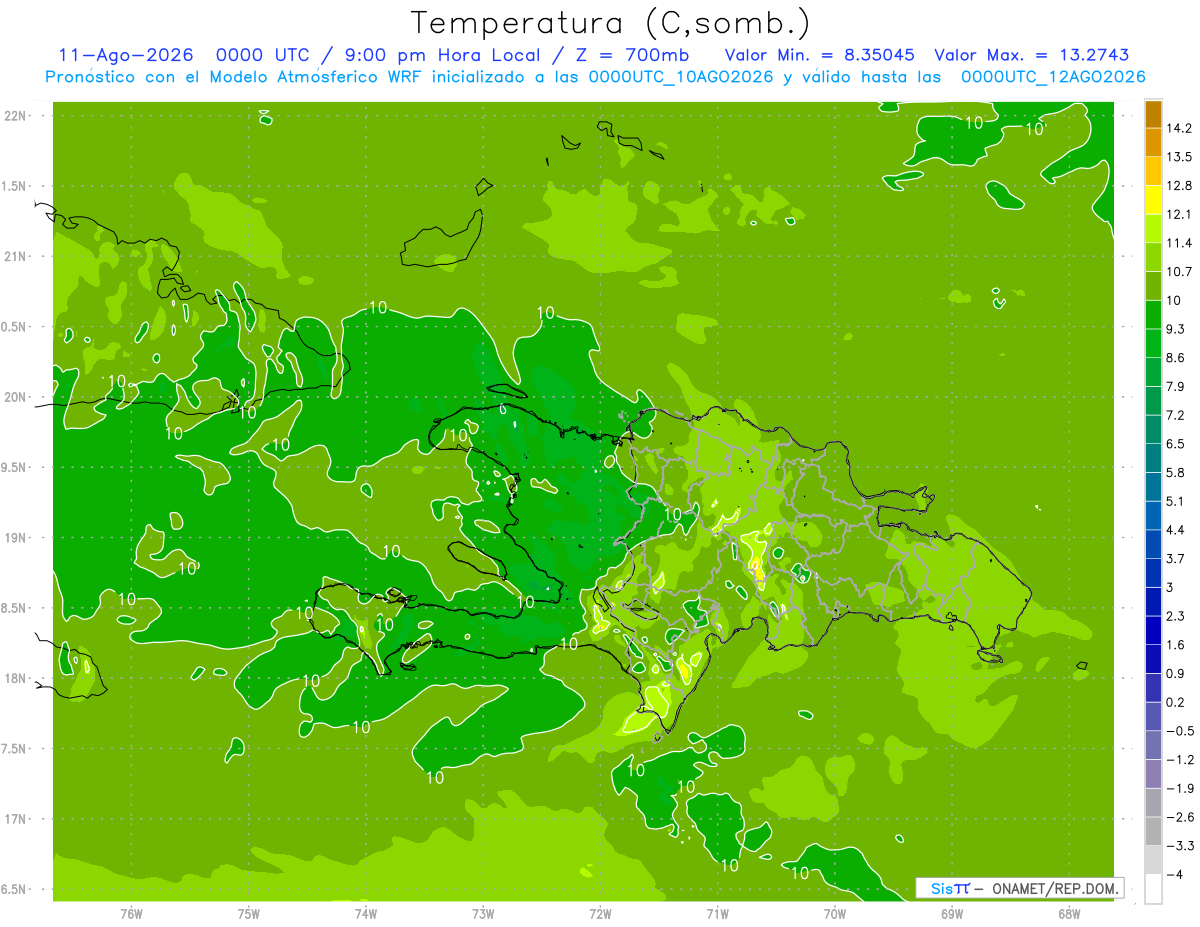1200x927 pixels.
Task: Select the 'Valor Min. = 8.35045' readout
Action: [820, 55]
